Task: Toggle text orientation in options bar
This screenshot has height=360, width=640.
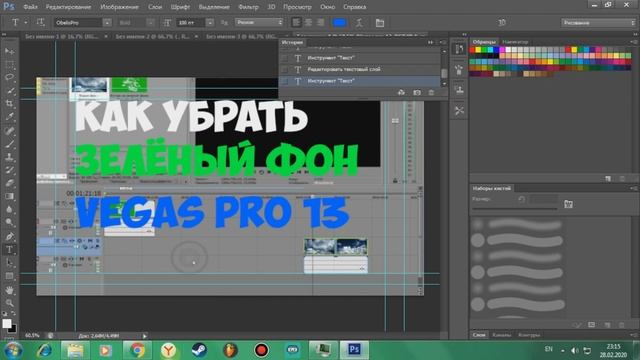Action: [x=40, y=22]
